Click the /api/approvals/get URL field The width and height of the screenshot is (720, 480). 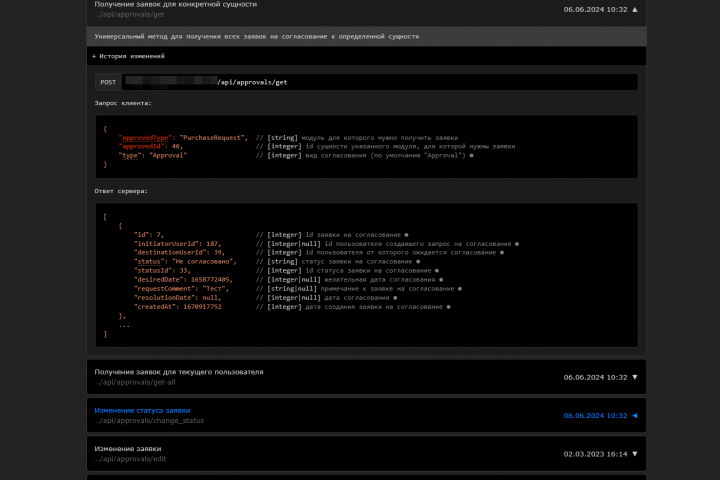[380, 82]
